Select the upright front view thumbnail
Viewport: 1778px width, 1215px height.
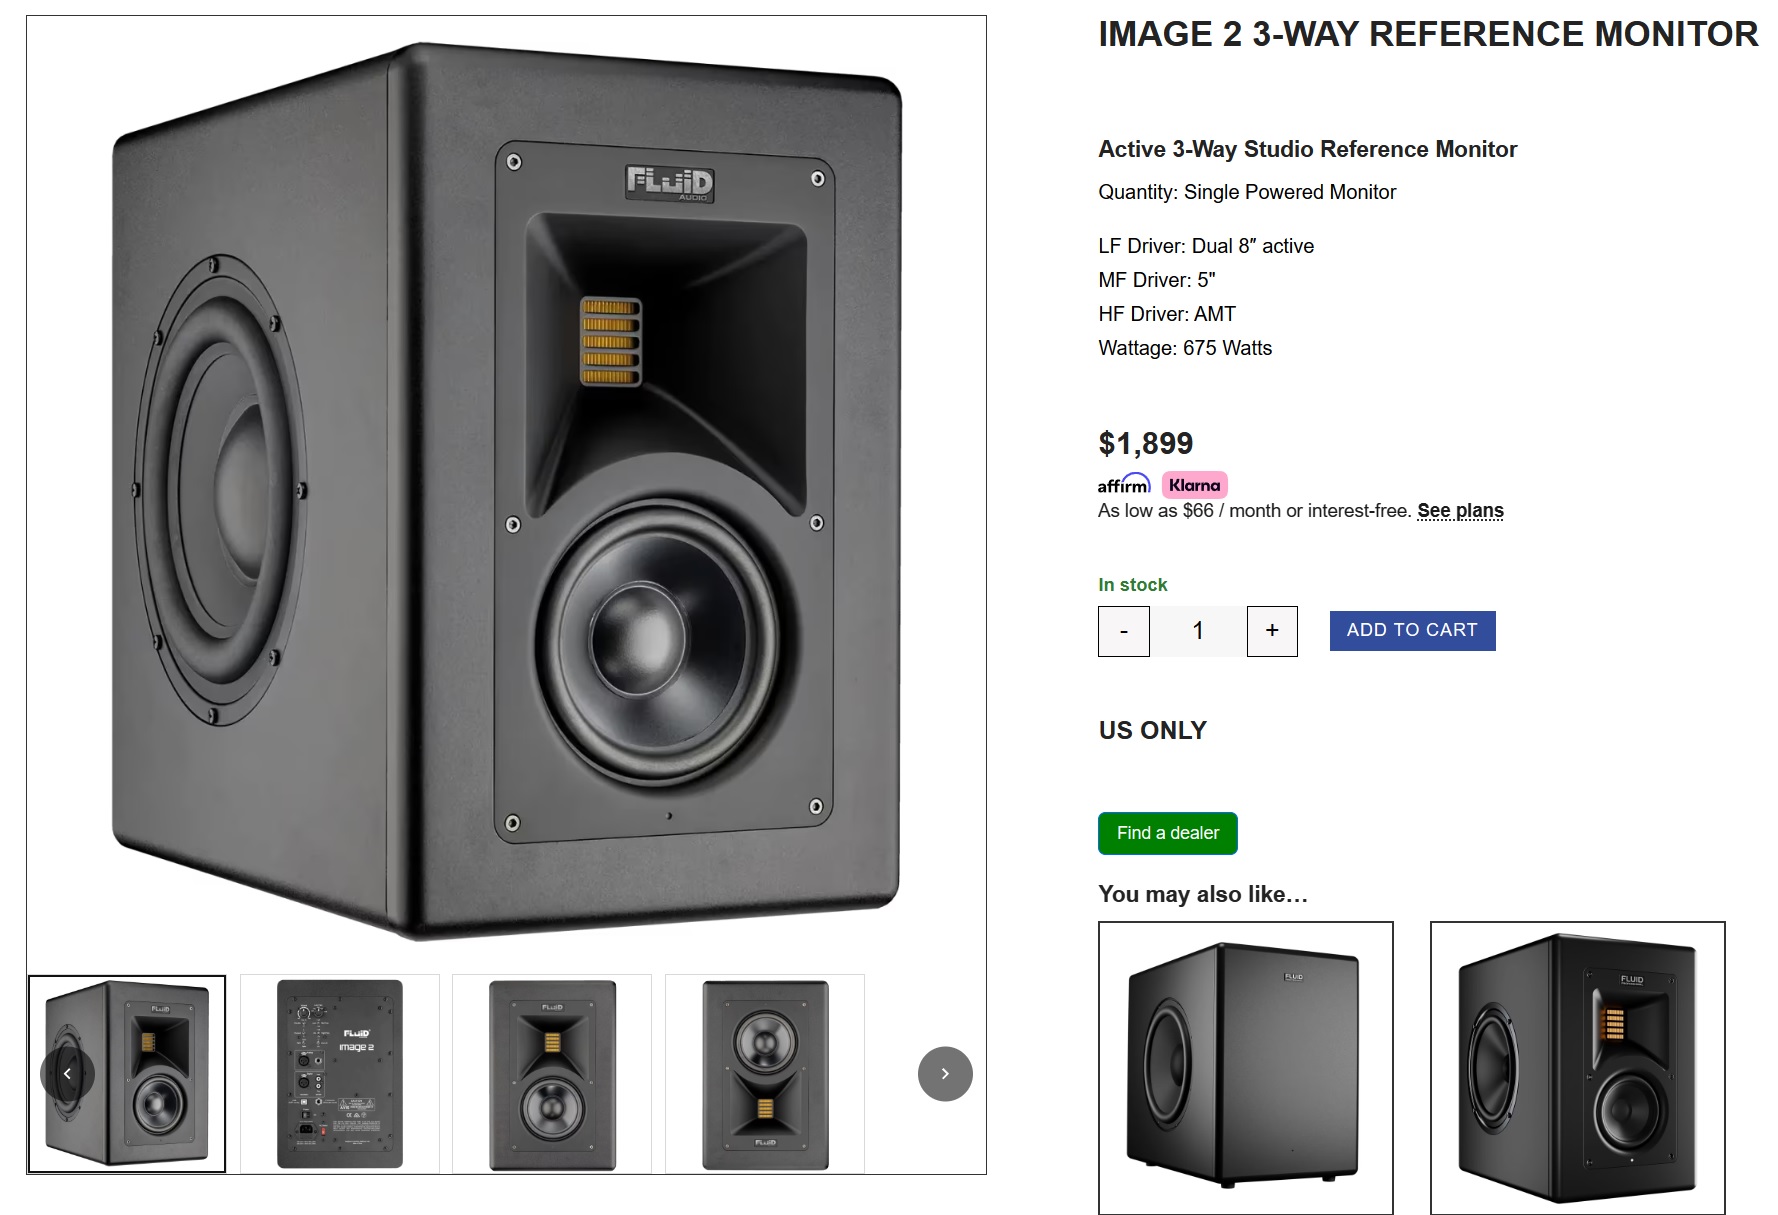[552, 1074]
